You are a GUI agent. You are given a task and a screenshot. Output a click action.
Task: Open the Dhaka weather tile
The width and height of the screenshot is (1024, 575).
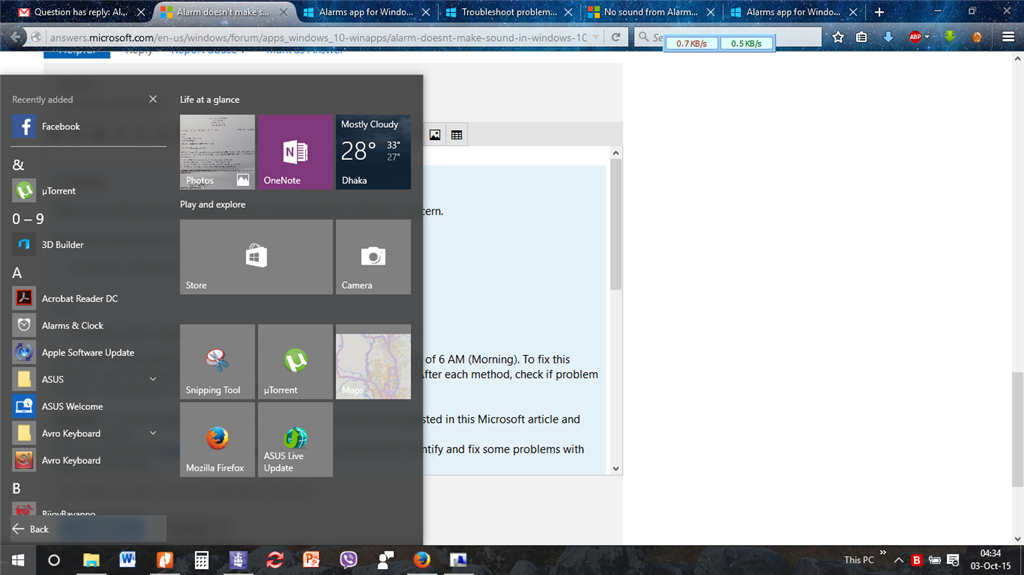coord(373,152)
